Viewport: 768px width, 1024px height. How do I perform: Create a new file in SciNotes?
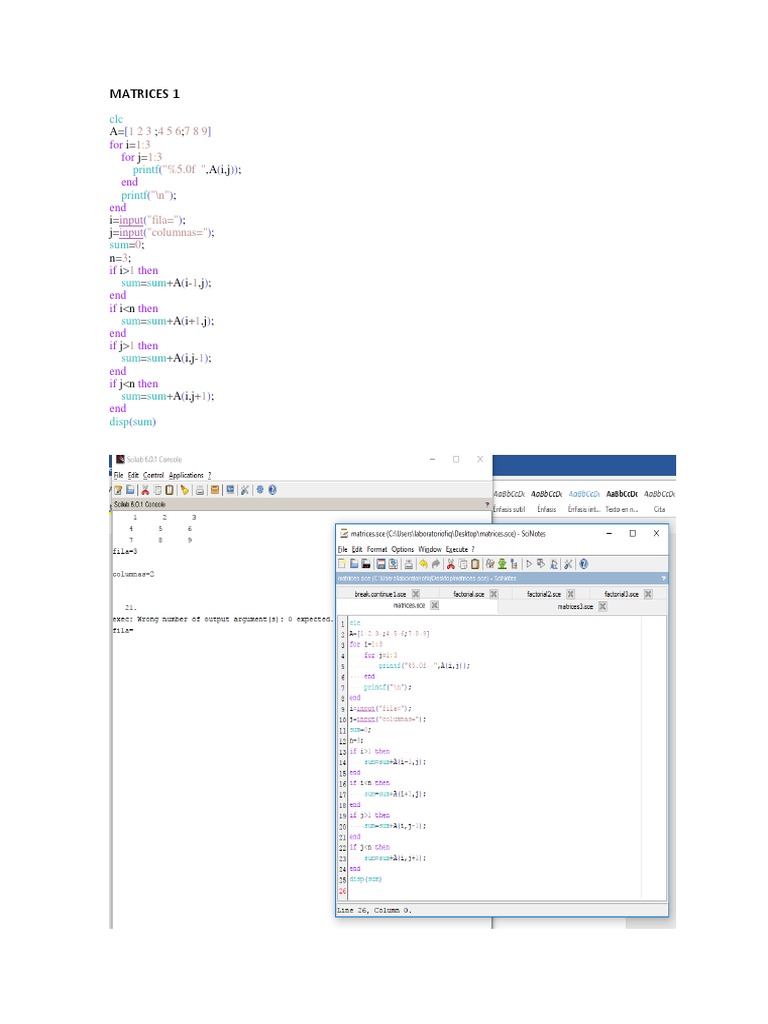click(x=342, y=564)
